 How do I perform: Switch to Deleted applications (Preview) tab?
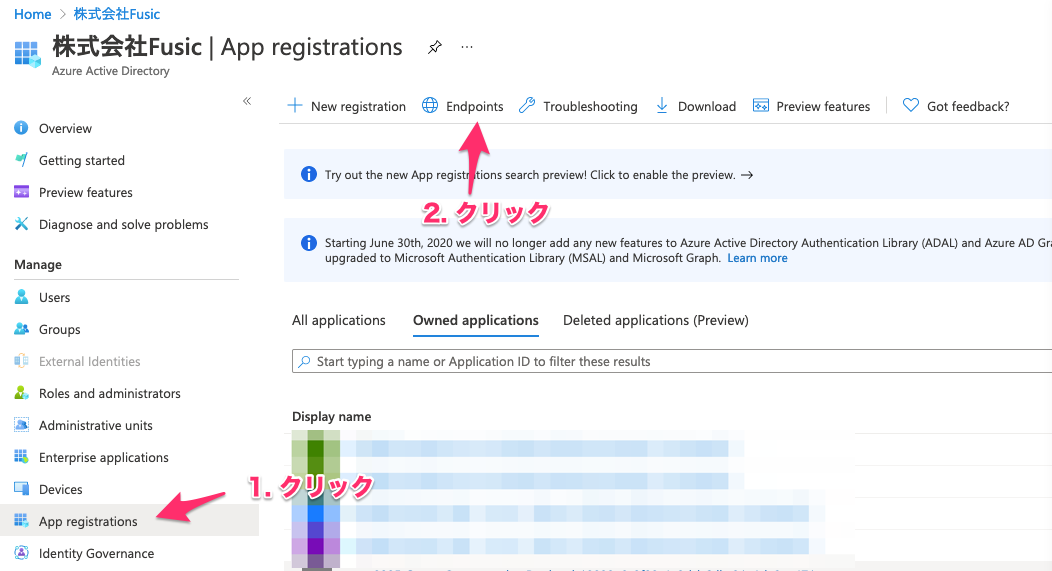coord(655,320)
